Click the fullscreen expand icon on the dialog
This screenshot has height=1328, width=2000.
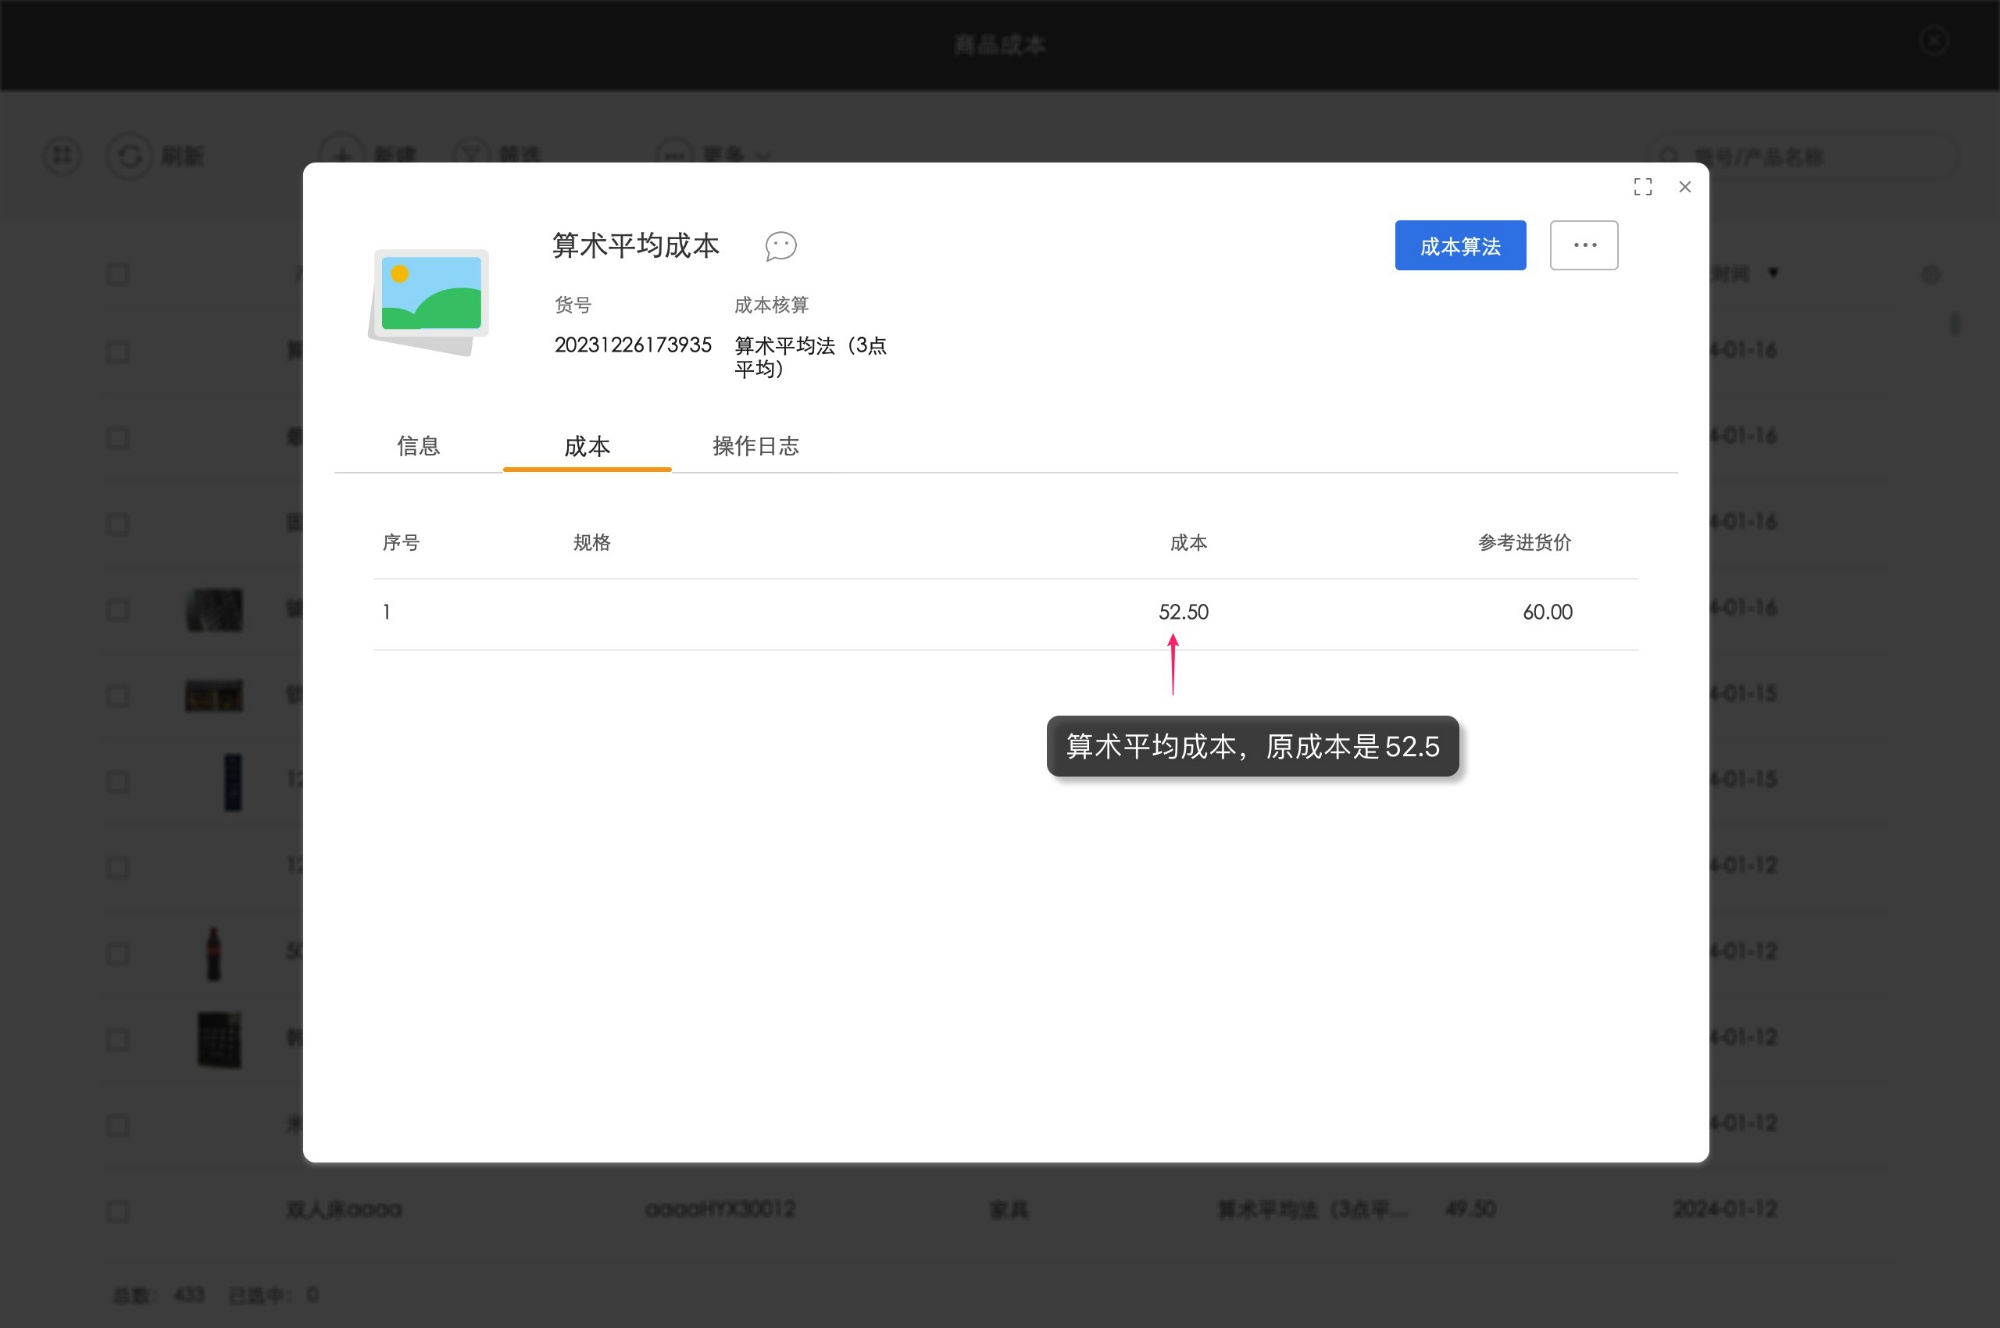[x=1643, y=187]
